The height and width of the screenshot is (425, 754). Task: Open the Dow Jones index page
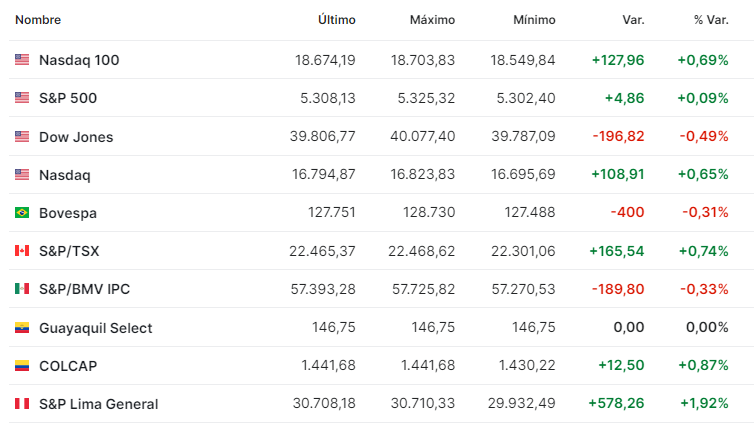(76, 137)
